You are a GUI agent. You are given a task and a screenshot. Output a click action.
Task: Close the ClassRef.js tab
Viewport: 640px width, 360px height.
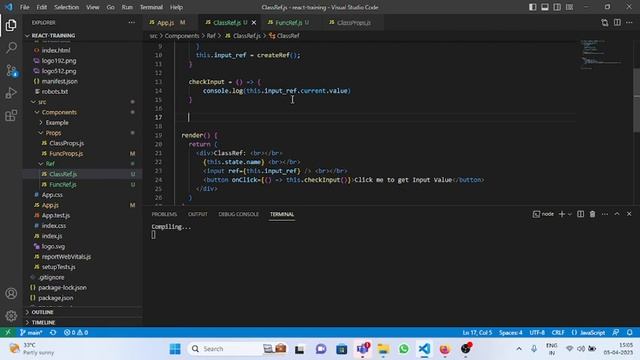point(253,23)
